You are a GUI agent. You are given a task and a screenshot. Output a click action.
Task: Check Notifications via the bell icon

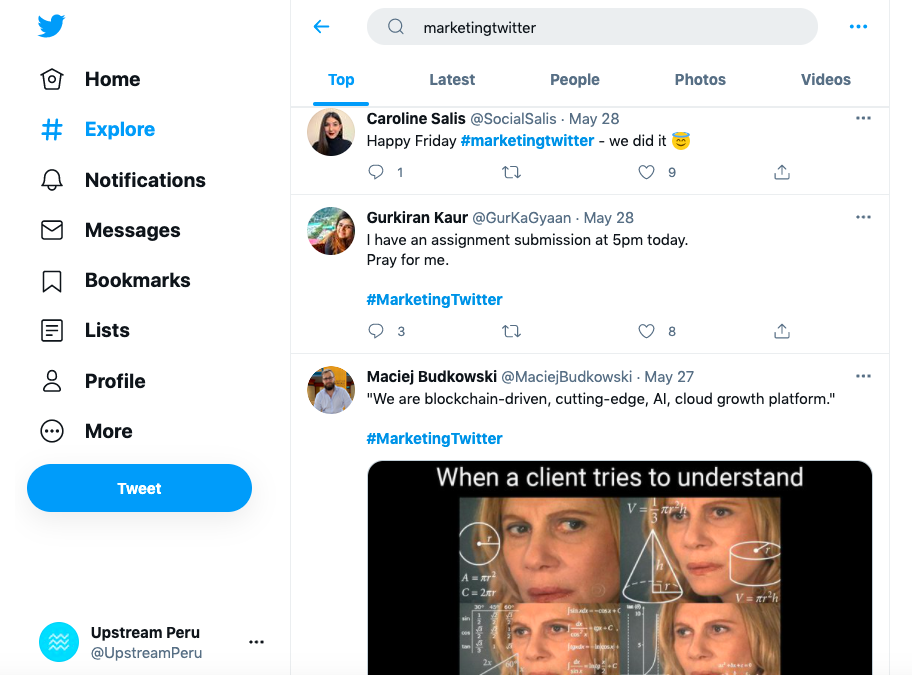[x=51, y=180]
